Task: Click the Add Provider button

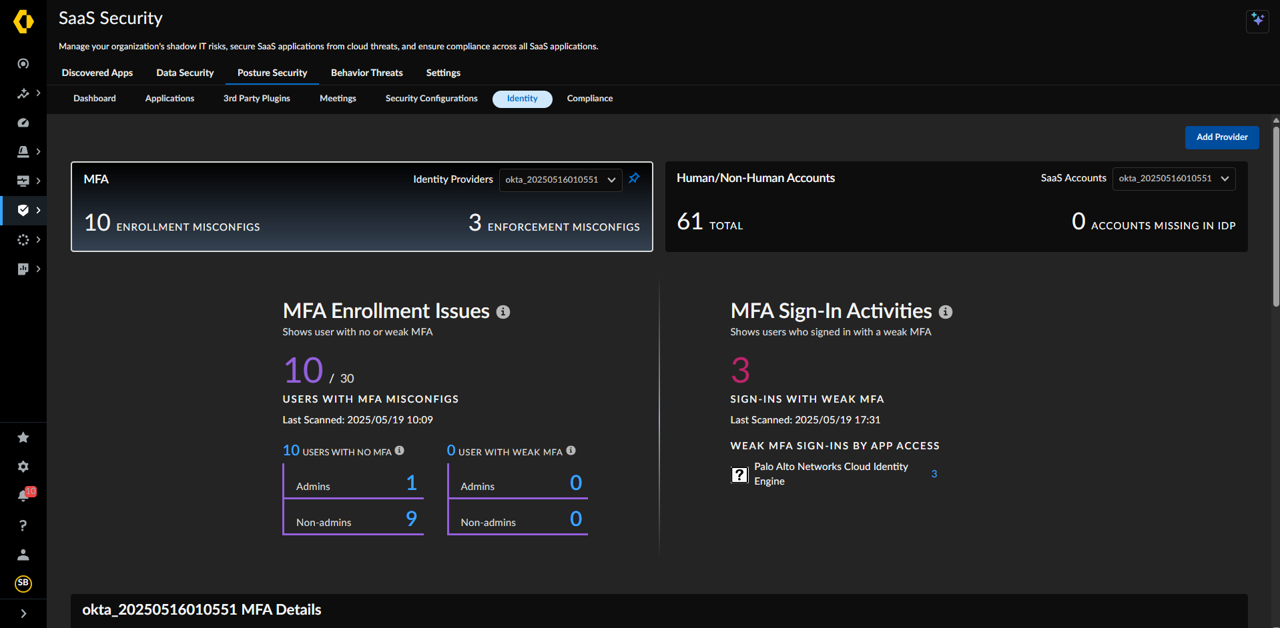Action: (x=1222, y=137)
